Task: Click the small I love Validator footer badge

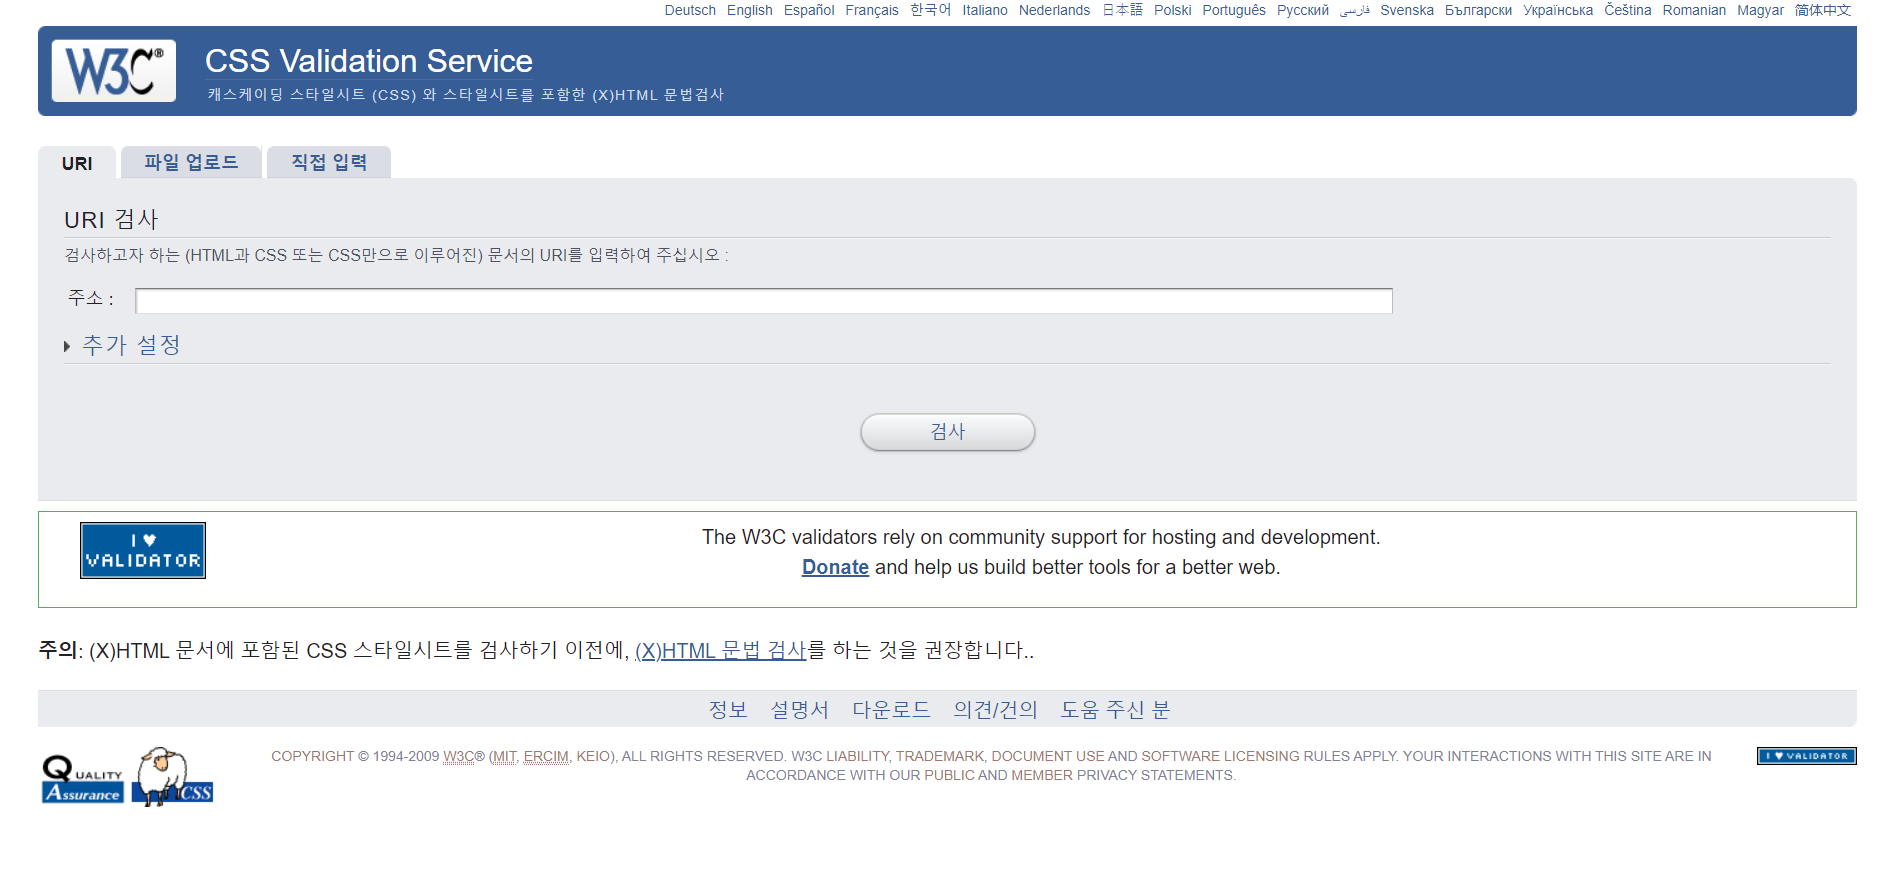Action: click(1806, 756)
